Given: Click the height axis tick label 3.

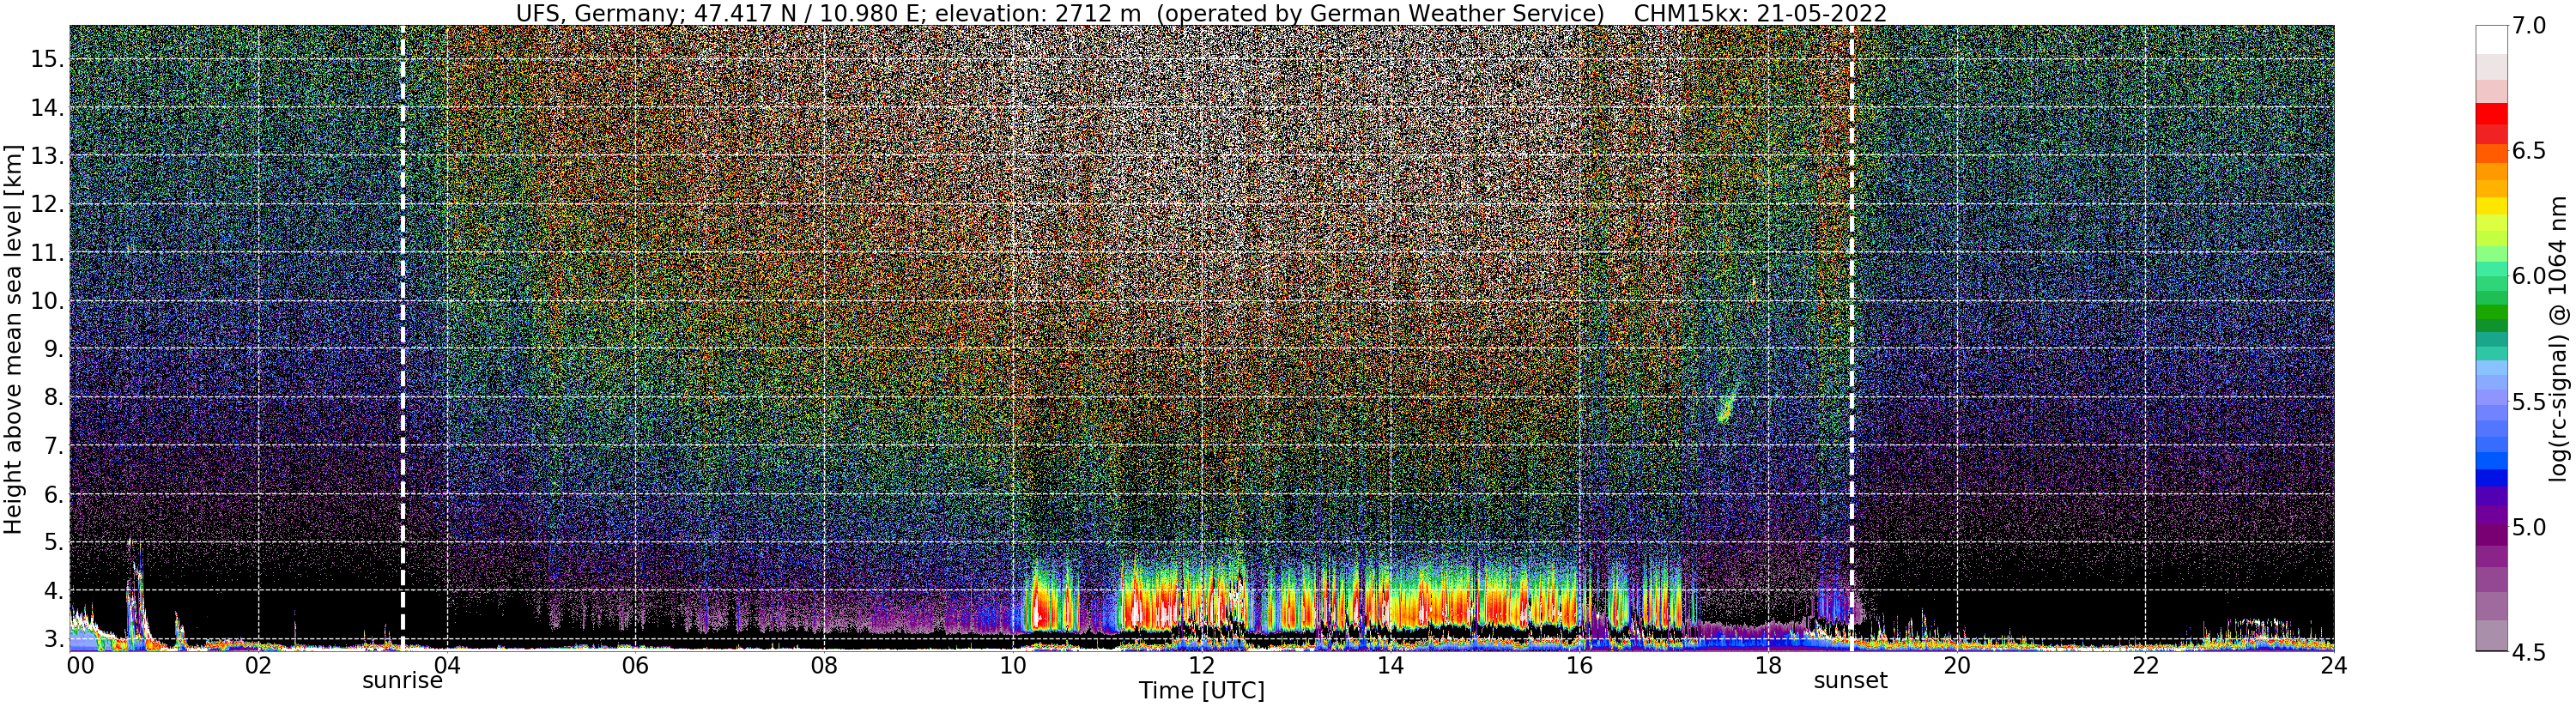Looking at the screenshot, I should point(54,639).
